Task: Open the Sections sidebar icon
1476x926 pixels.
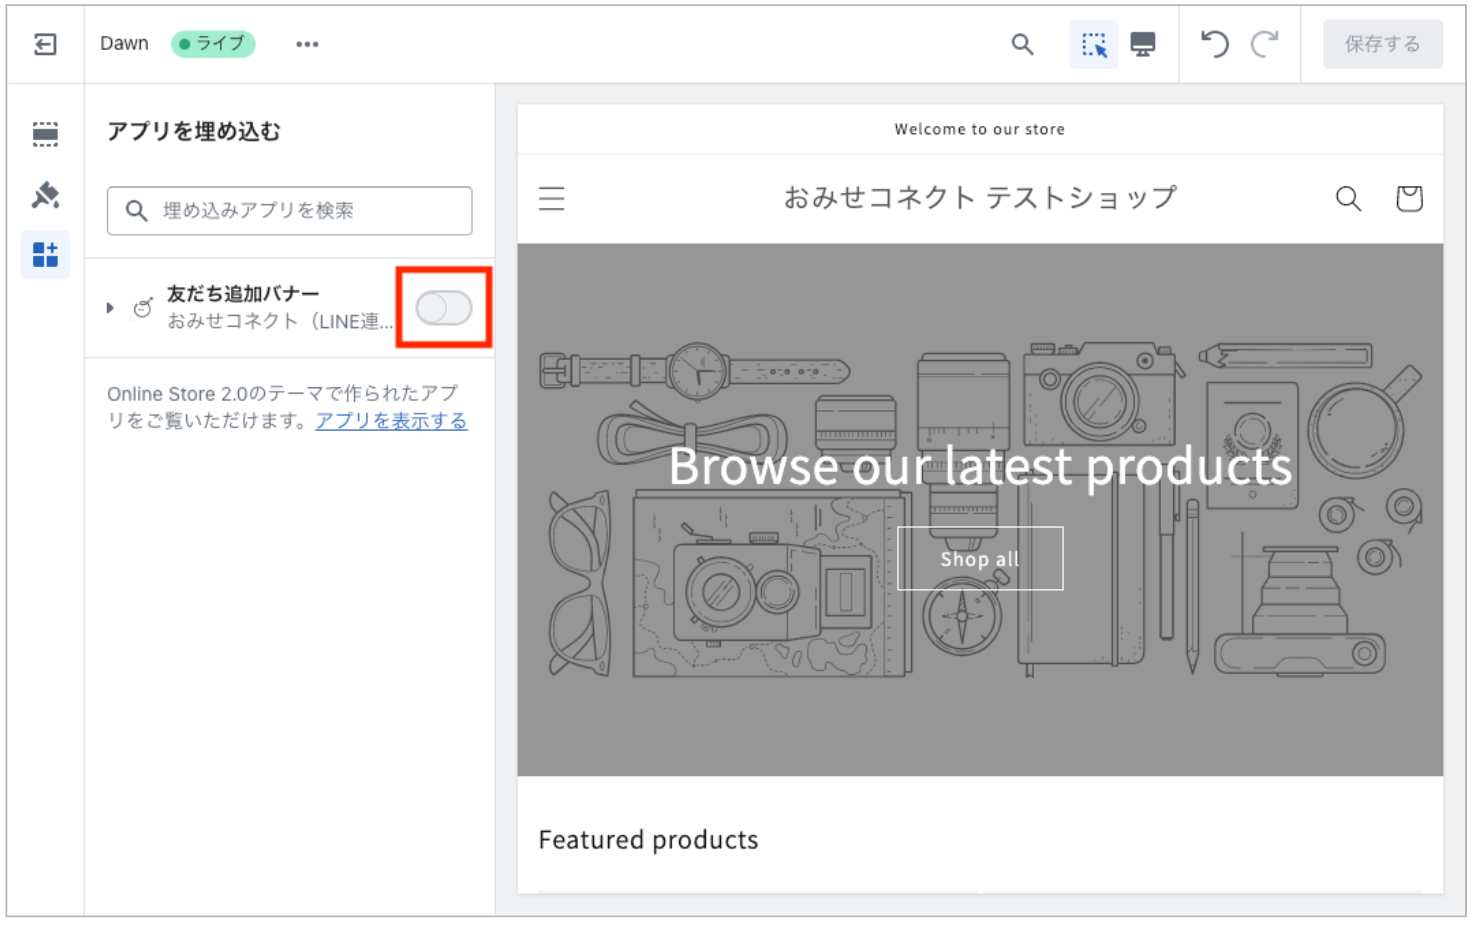Action: [45, 134]
